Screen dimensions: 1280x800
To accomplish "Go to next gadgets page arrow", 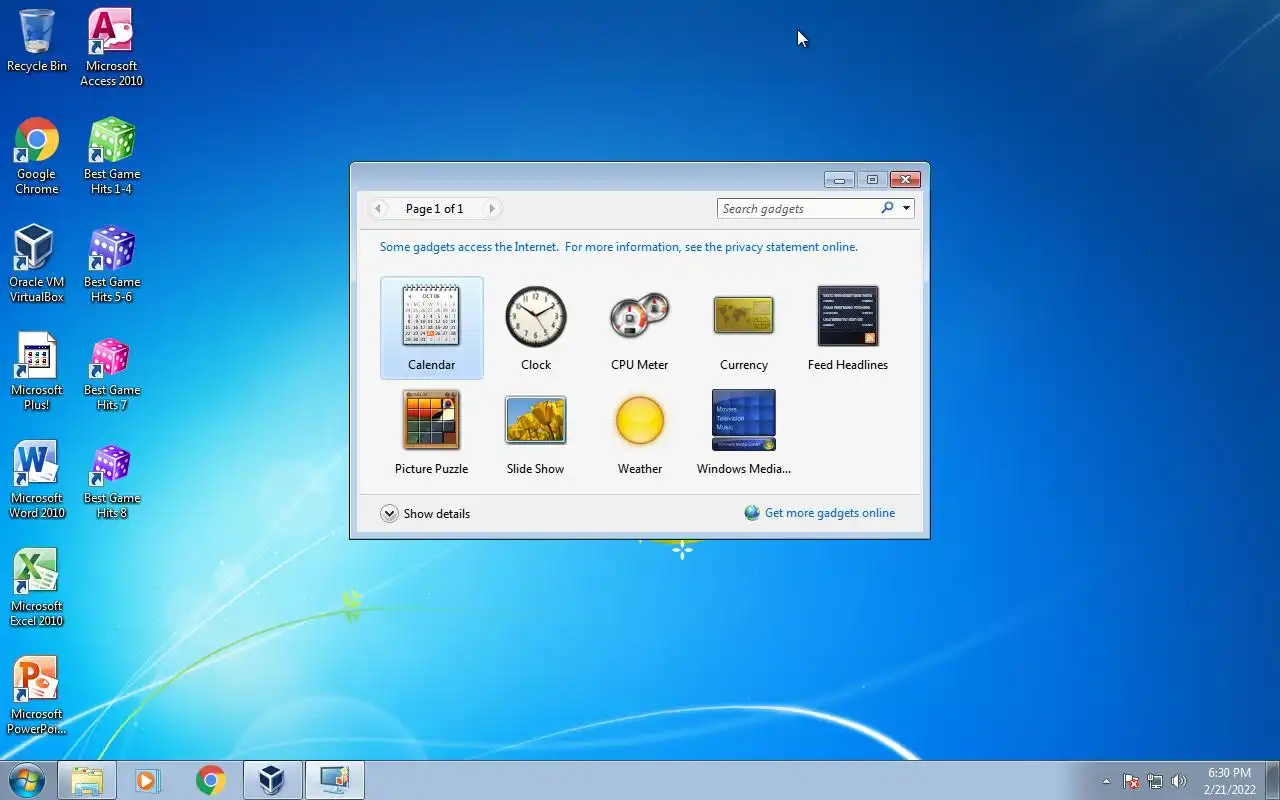I will (x=491, y=208).
